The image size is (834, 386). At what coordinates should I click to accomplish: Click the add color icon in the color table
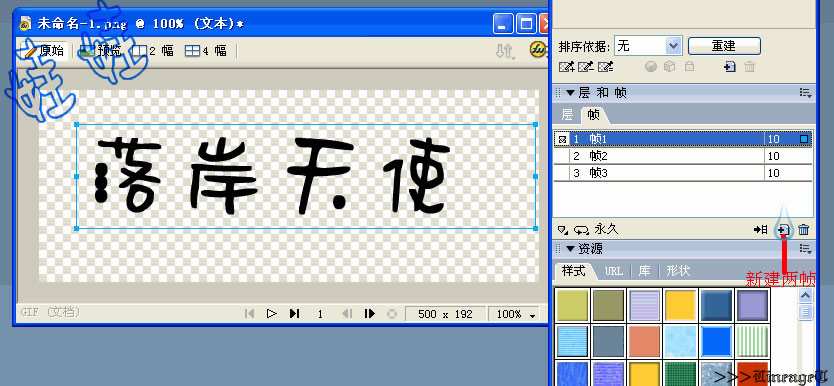[730, 67]
